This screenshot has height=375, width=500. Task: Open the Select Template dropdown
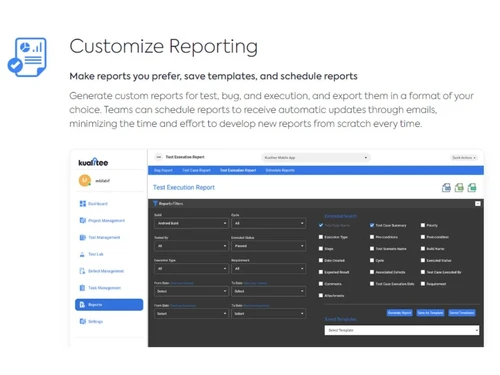tap(402, 330)
